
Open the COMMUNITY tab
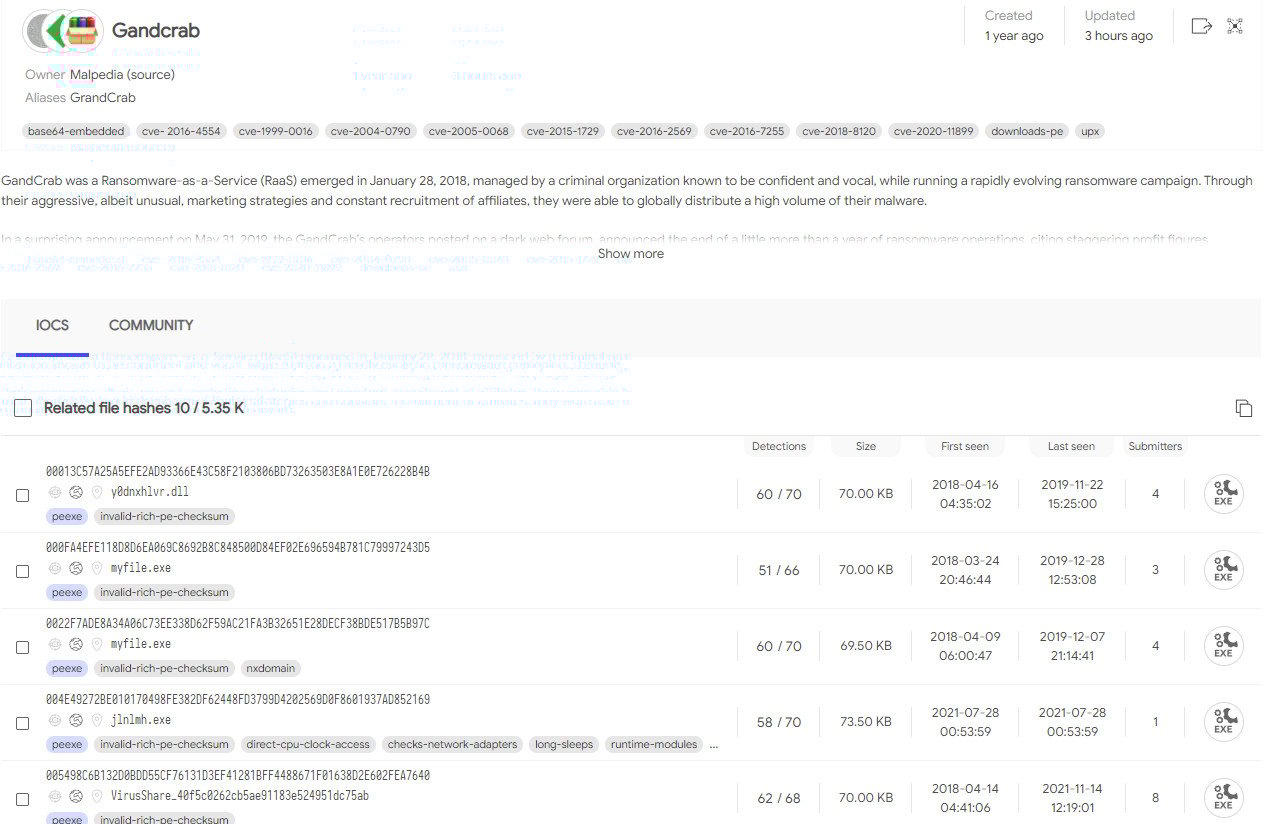tap(151, 325)
